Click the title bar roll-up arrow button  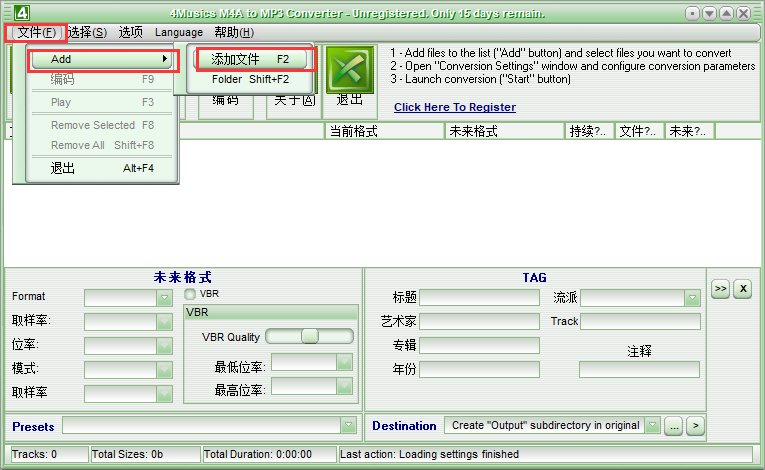tap(726, 13)
